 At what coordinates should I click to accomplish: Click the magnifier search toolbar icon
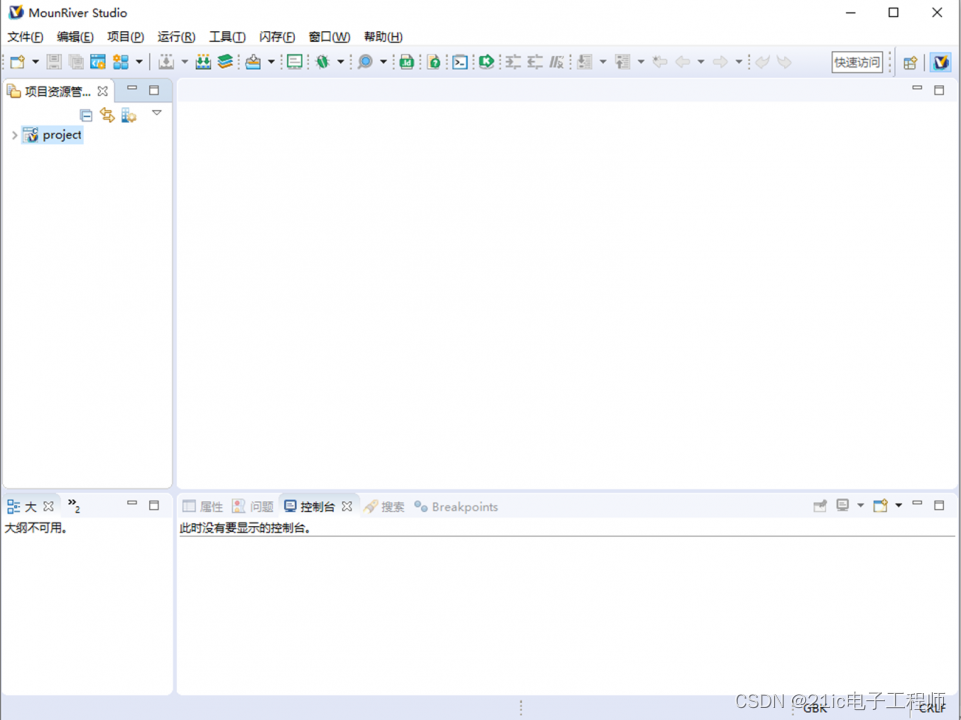[x=365, y=62]
